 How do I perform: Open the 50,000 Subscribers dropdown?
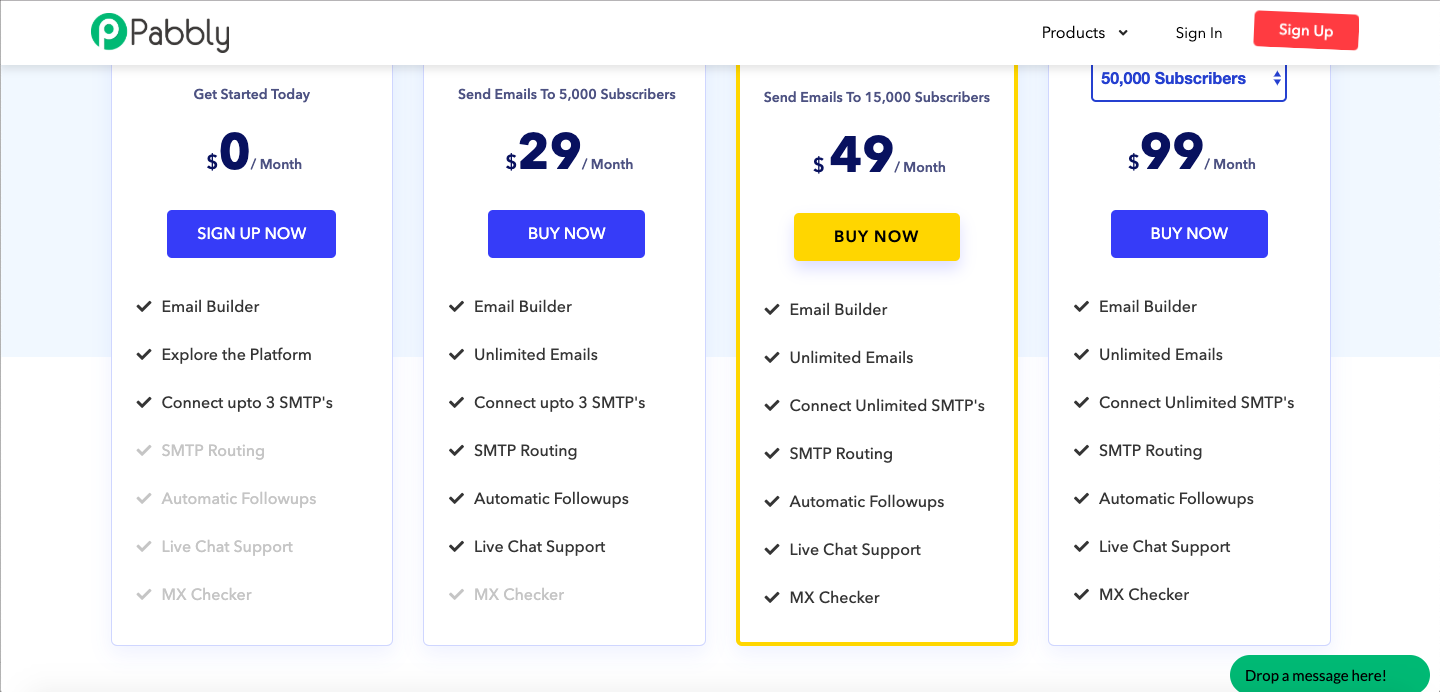click(1188, 79)
